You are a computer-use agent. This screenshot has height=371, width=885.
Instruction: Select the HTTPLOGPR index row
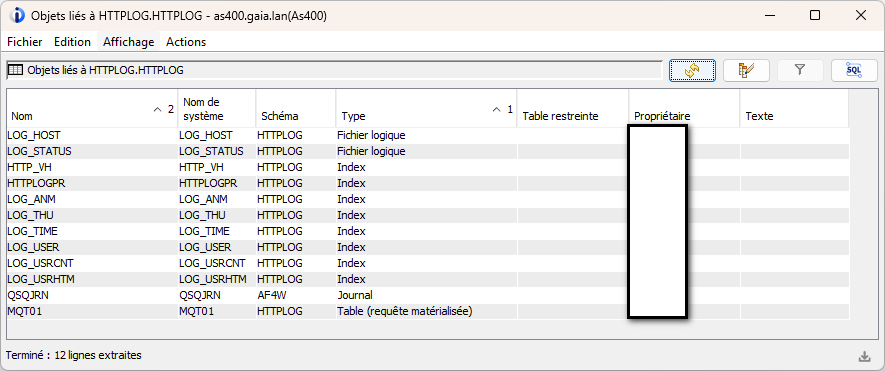[x=428, y=184]
